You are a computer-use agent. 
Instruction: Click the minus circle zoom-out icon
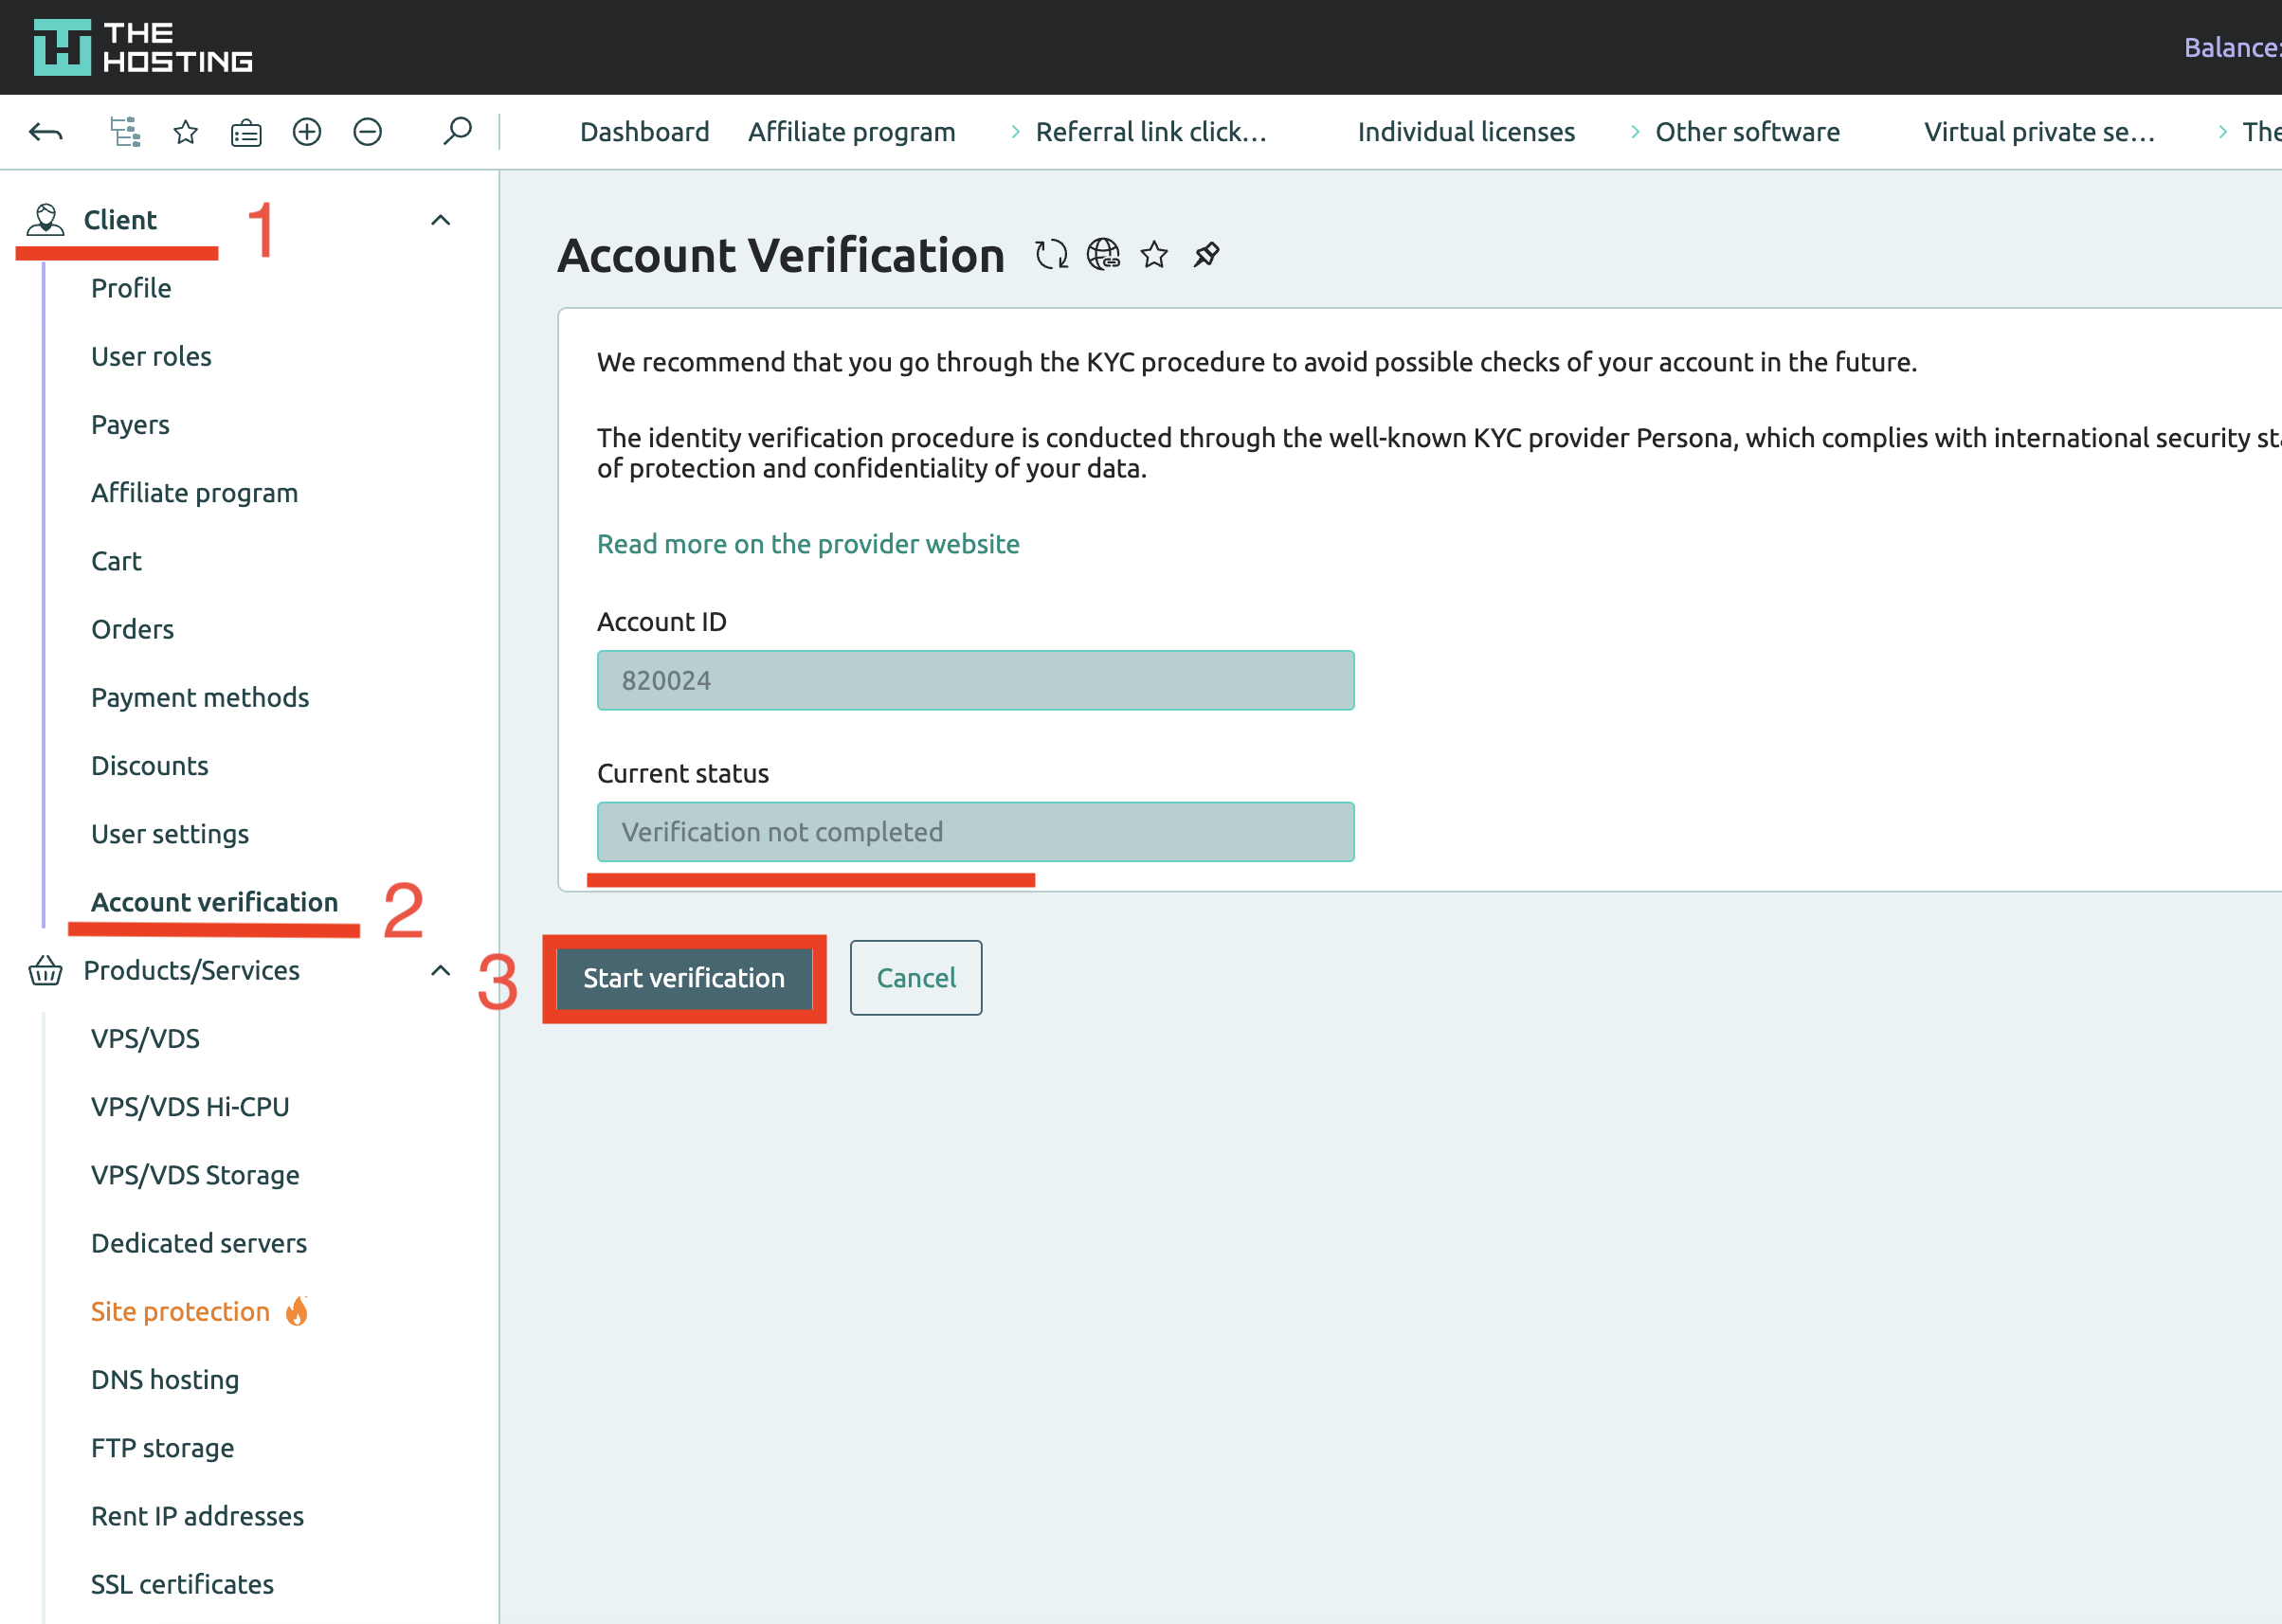368,132
